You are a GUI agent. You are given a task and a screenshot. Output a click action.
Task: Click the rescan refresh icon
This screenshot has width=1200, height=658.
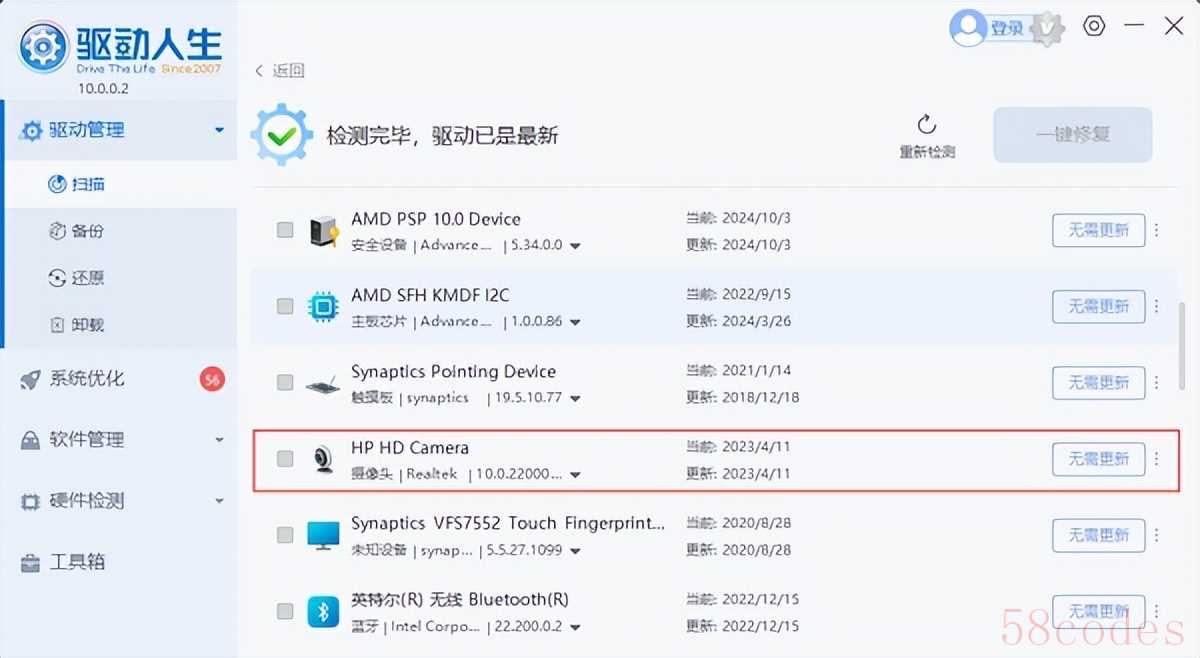coord(927,124)
